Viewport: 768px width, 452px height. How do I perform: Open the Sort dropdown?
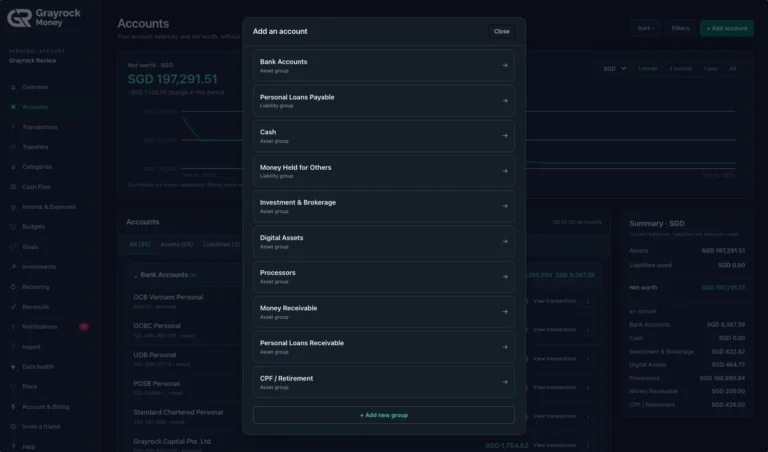pos(646,28)
